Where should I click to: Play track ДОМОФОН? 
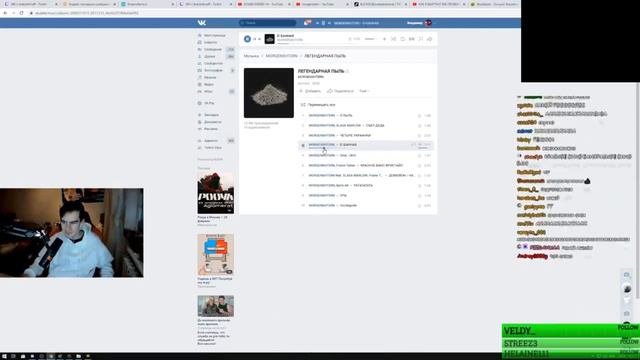point(366,175)
